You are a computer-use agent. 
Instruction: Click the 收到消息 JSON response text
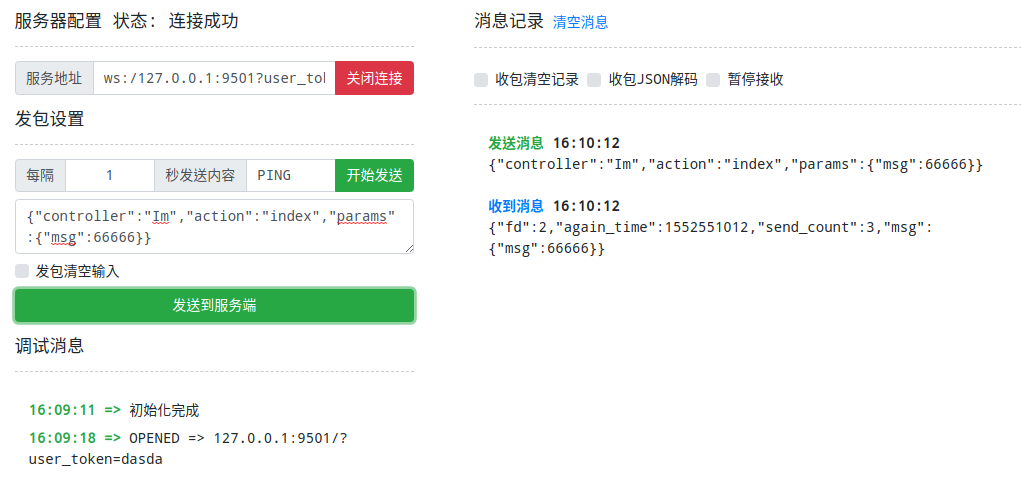pos(710,237)
